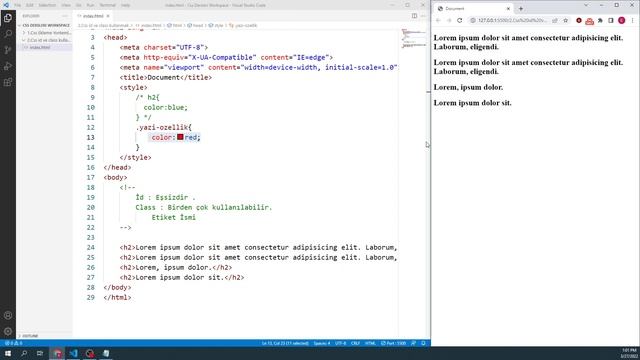
Task: Open the Run menu
Action: [91, 5]
